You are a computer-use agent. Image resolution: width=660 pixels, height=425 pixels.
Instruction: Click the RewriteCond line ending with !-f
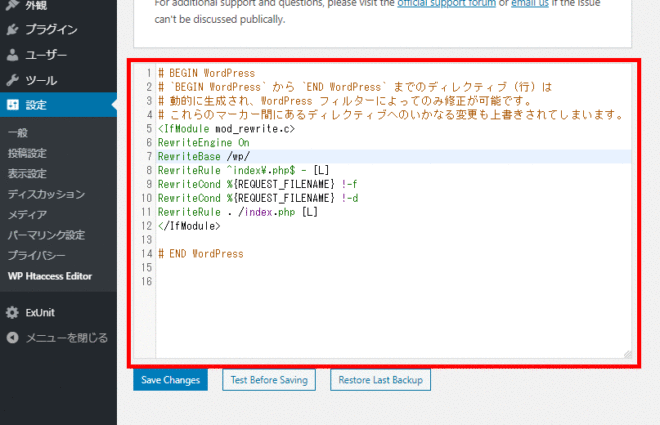pyautogui.click(x=258, y=184)
